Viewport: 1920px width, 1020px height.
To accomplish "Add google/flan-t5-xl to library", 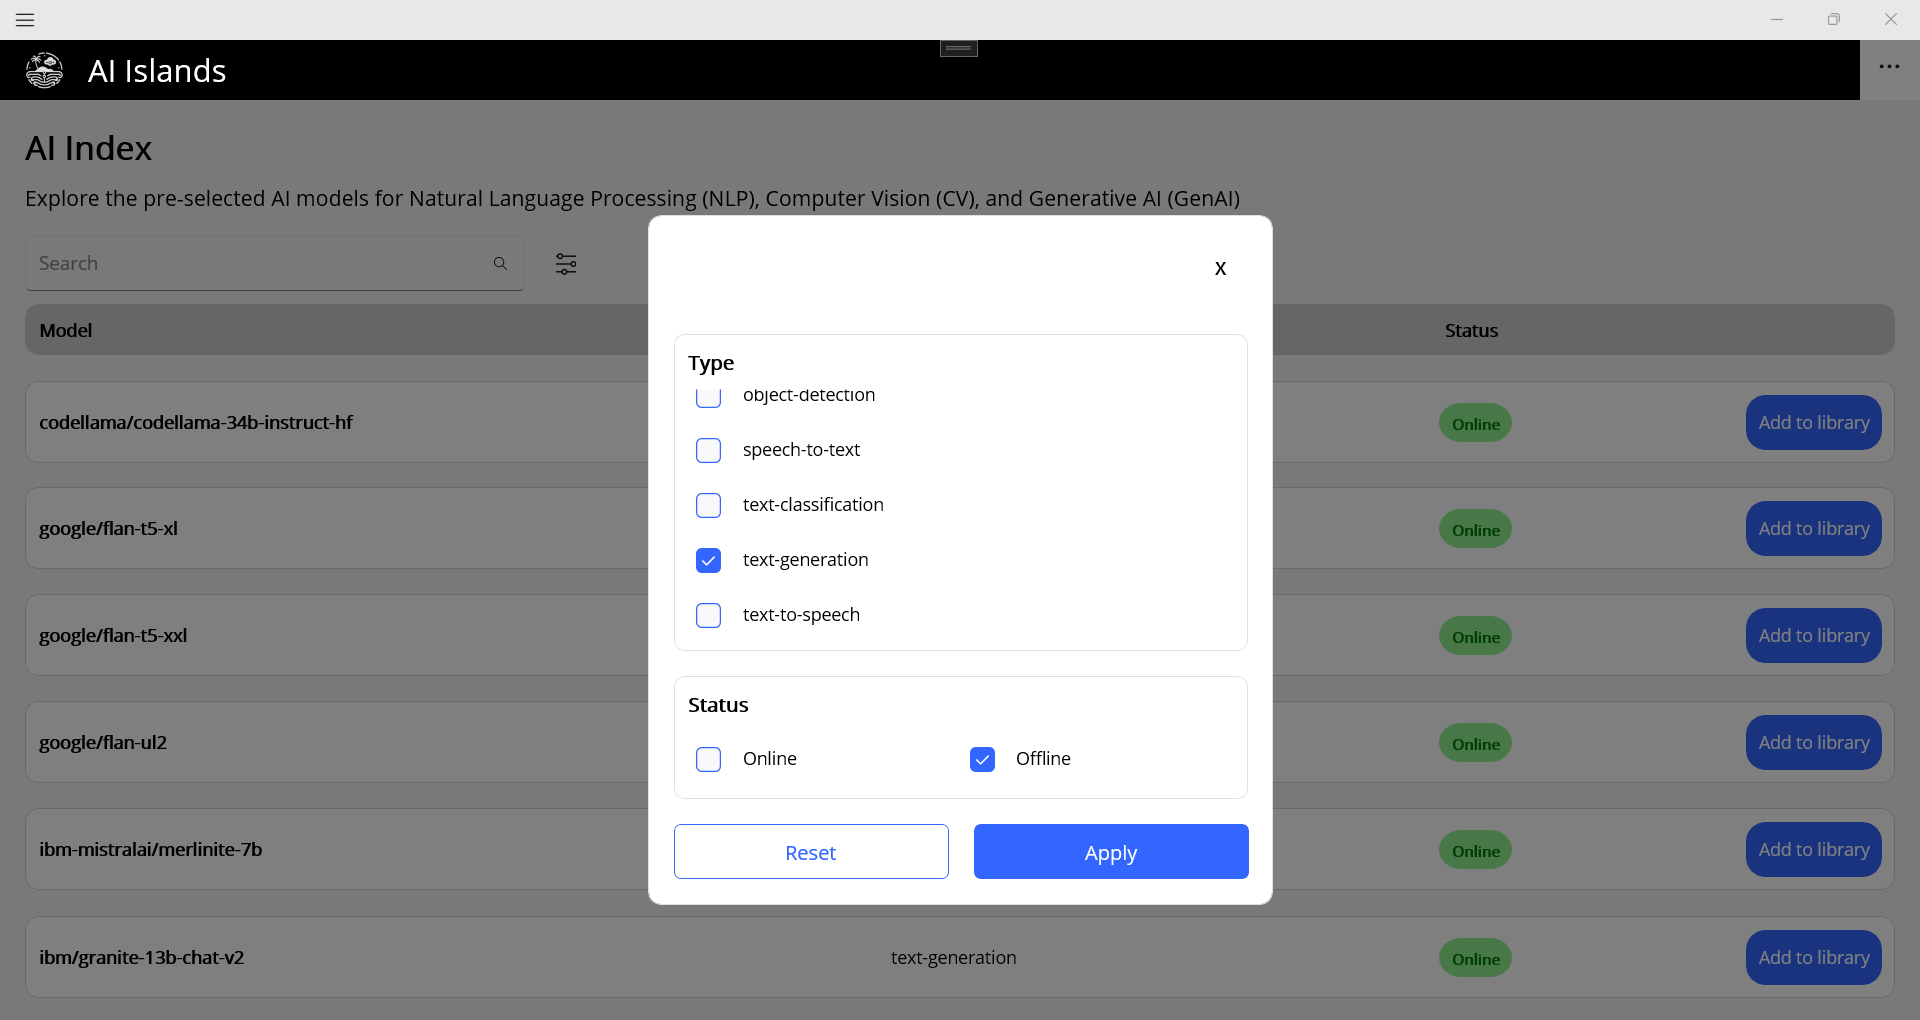I will (1814, 528).
